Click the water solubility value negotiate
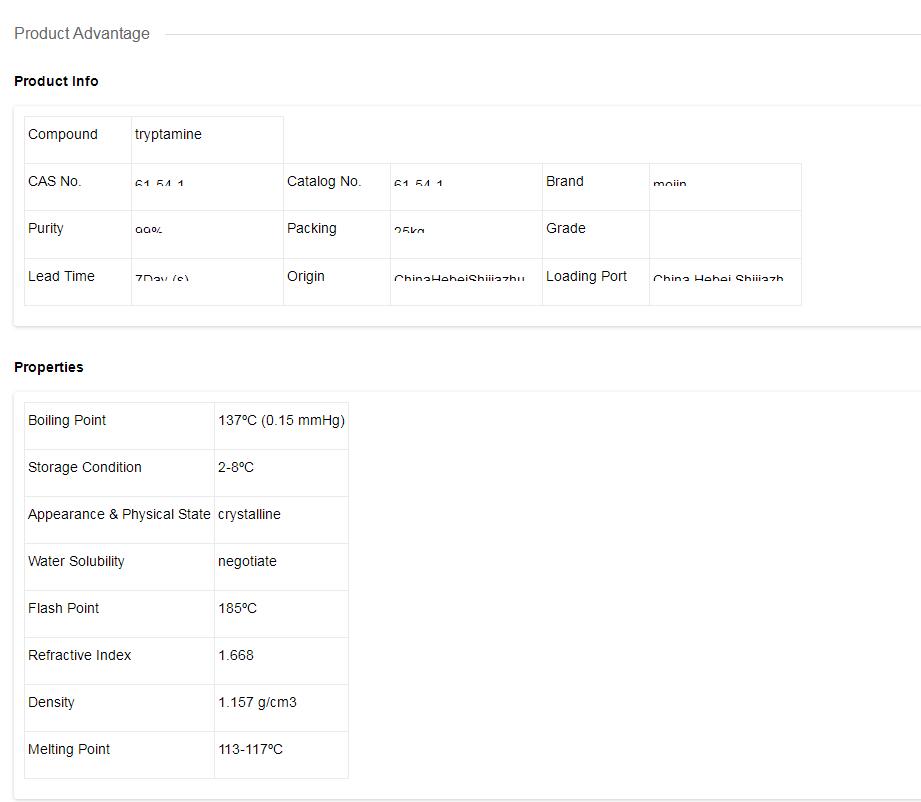The width and height of the screenshot is (921, 802). point(247,561)
